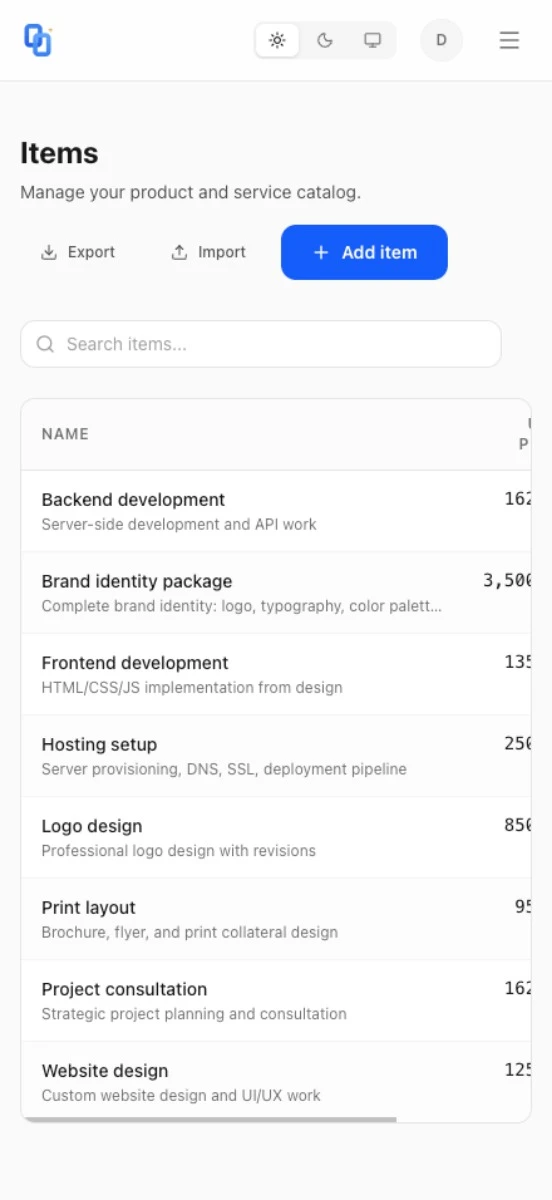This screenshot has width=552, height=1200.
Task: Click "HTML/CSS/JS implementation from design" description
Action: (192, 687)
